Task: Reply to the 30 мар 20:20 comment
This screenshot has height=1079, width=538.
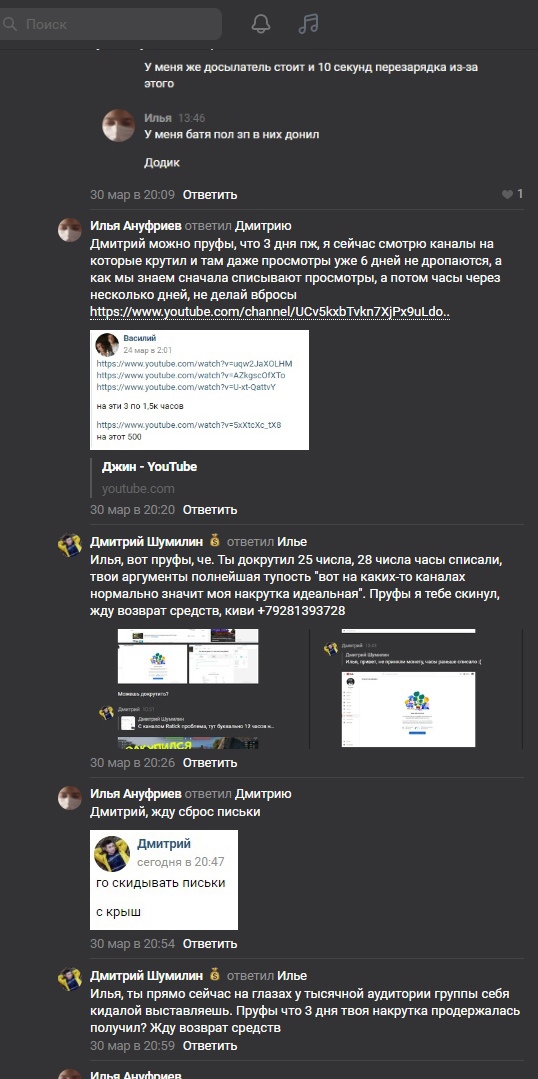Action: click(210, 510)
